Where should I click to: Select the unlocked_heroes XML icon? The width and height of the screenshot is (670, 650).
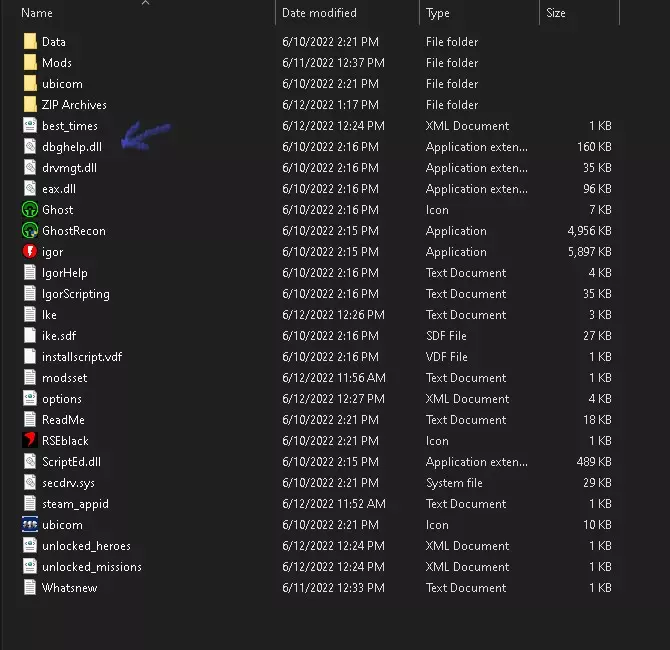click(30, 545)
